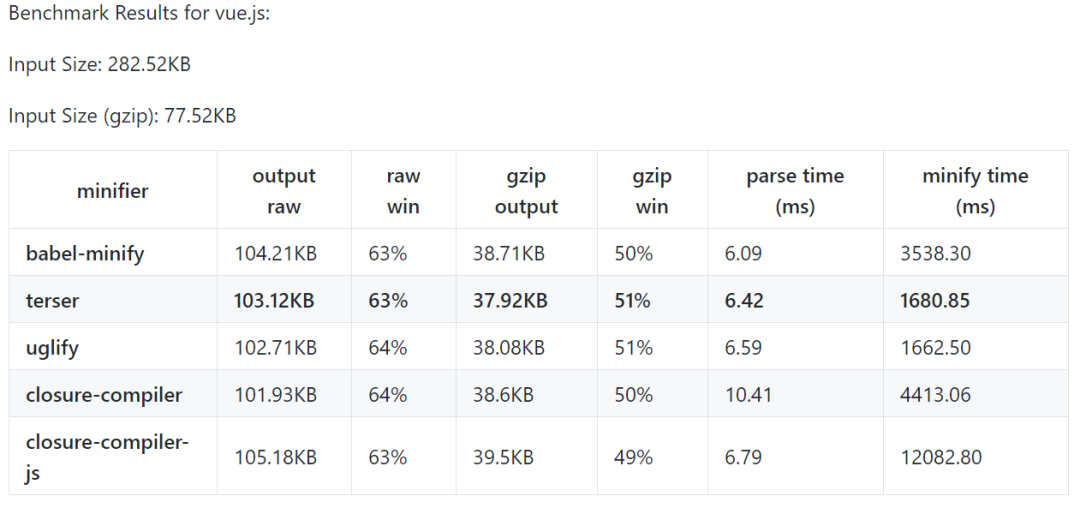Click the 'uglify' row label
Viewport: 1080px width, 508px height.
click(x=54, y=348)
